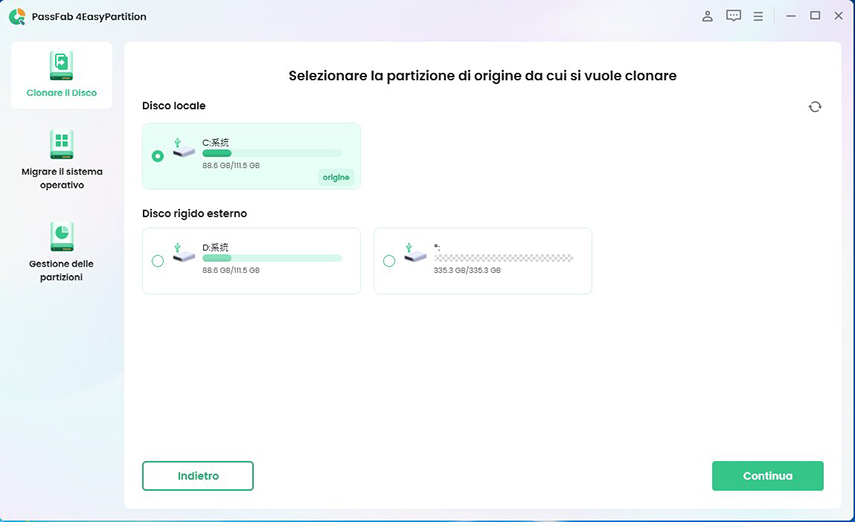Click the C: drive usage bar
The width and height of the screenshot is (855, 522).
point(271,153)
